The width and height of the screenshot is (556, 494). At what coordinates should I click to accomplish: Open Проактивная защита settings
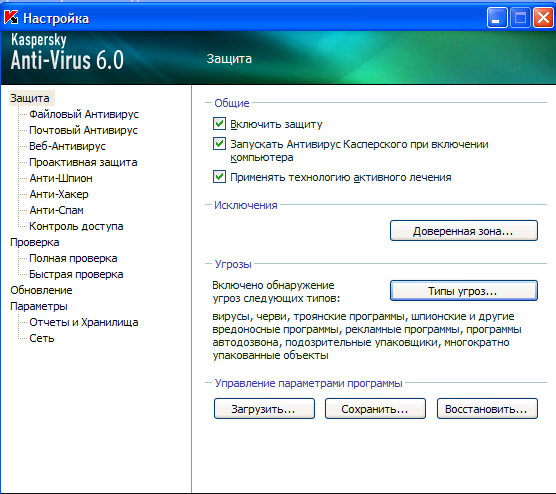click(x=83, y=162)
